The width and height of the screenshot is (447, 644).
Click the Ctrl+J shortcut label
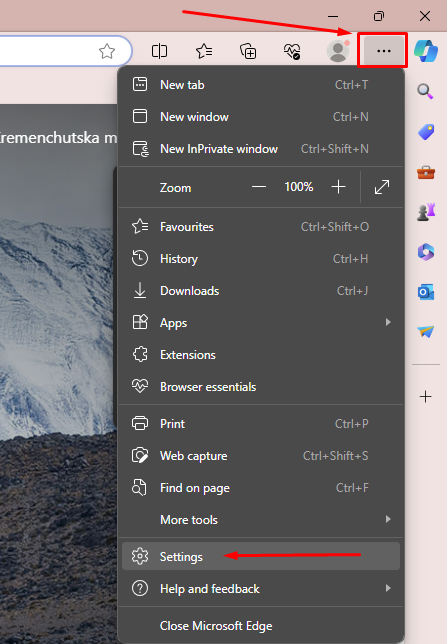click(353, 291)
